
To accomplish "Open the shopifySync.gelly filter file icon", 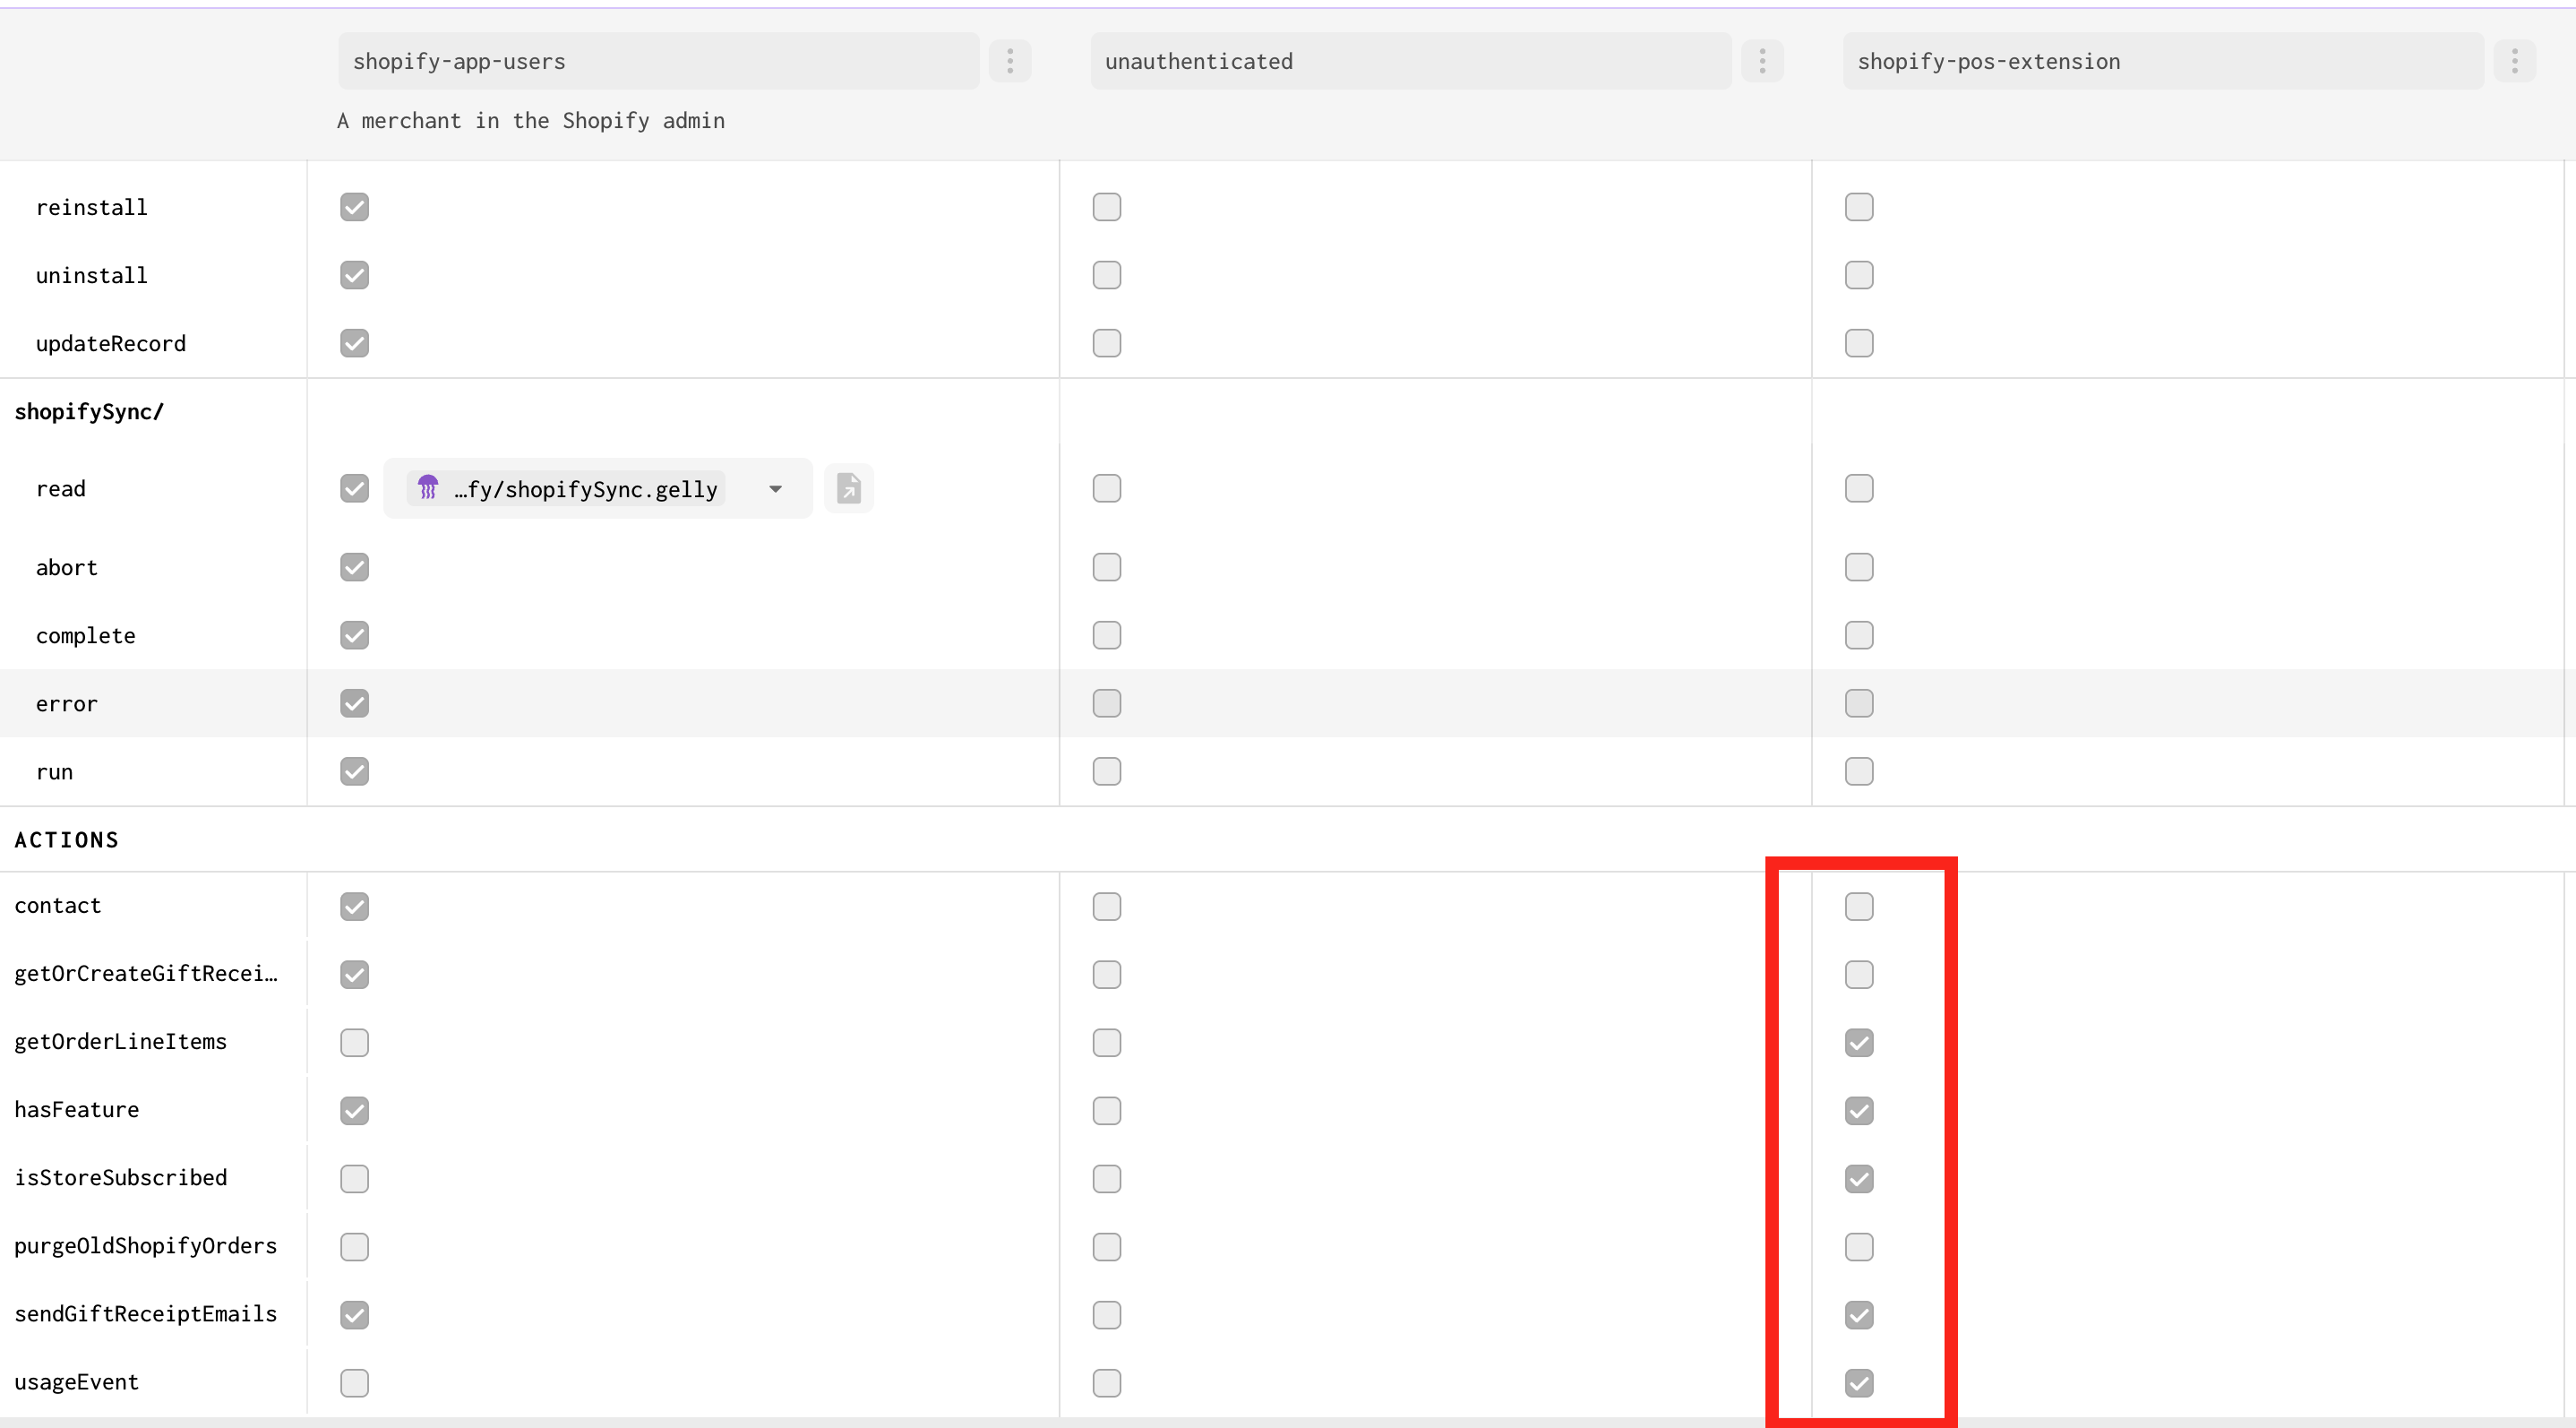I will click(848, 489).
